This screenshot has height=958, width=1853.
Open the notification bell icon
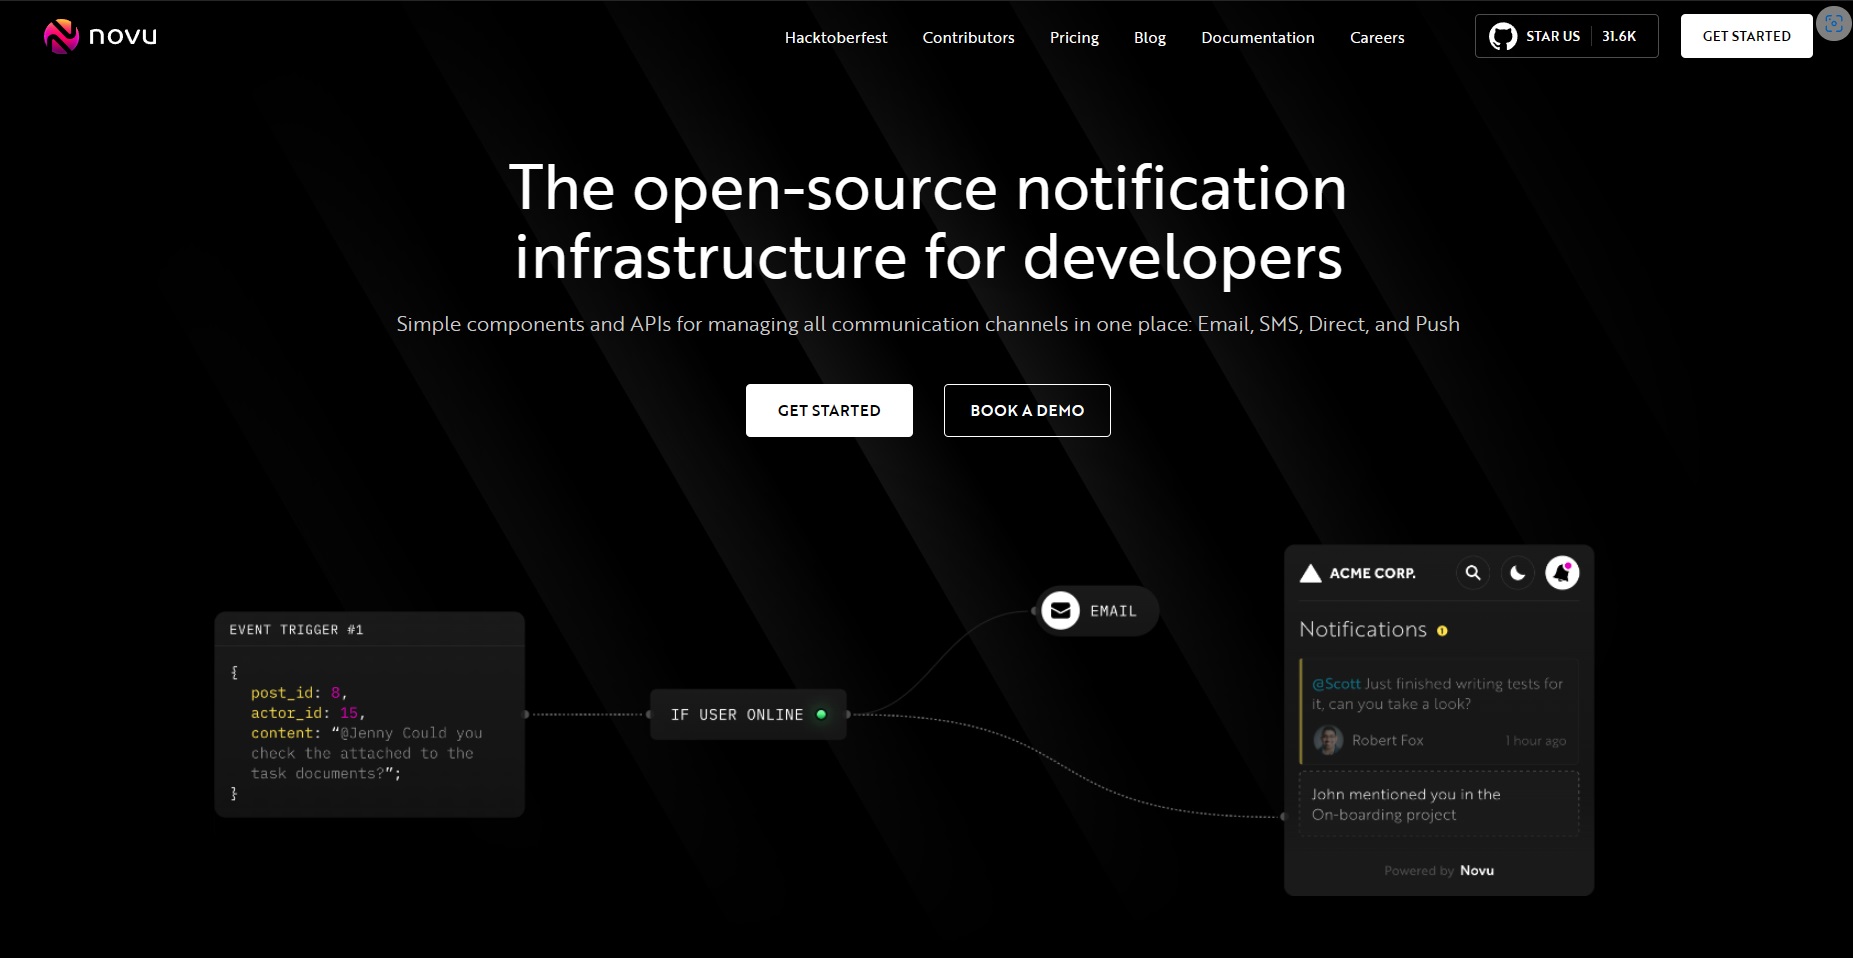[x=1562, y=573]
